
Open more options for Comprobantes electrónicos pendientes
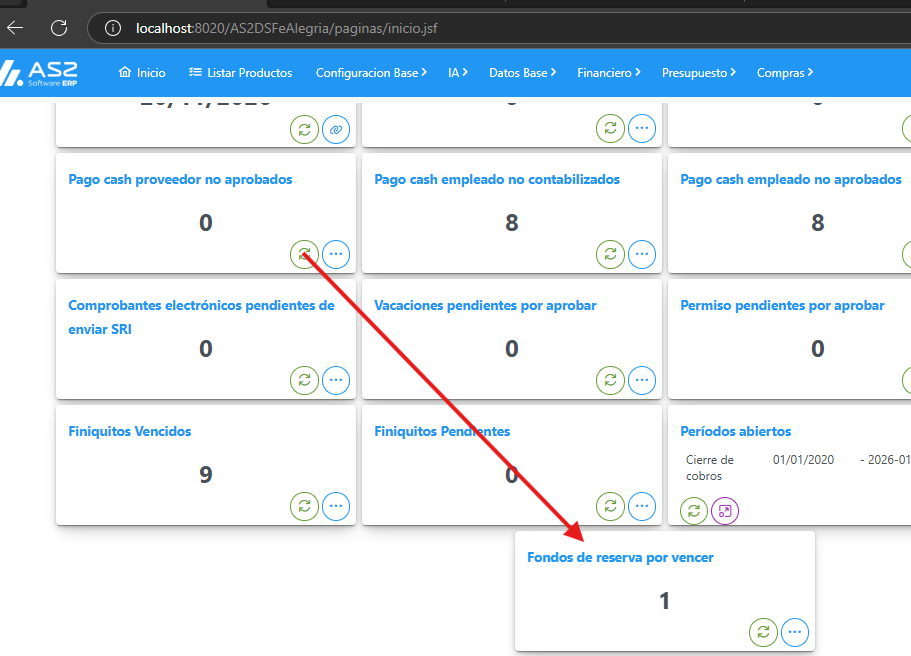336,381
